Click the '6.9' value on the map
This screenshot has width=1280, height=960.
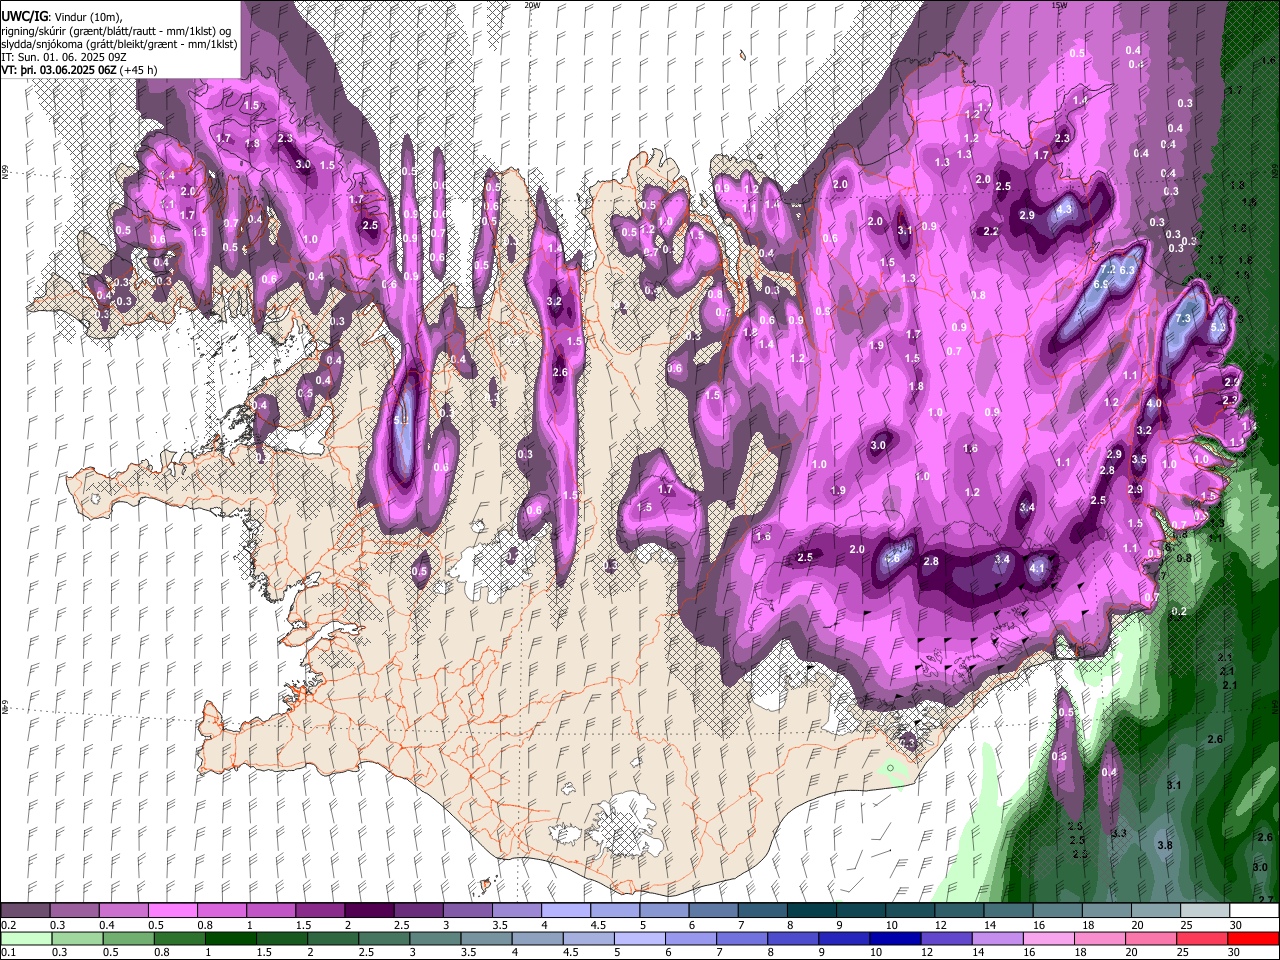point(1100,285)
